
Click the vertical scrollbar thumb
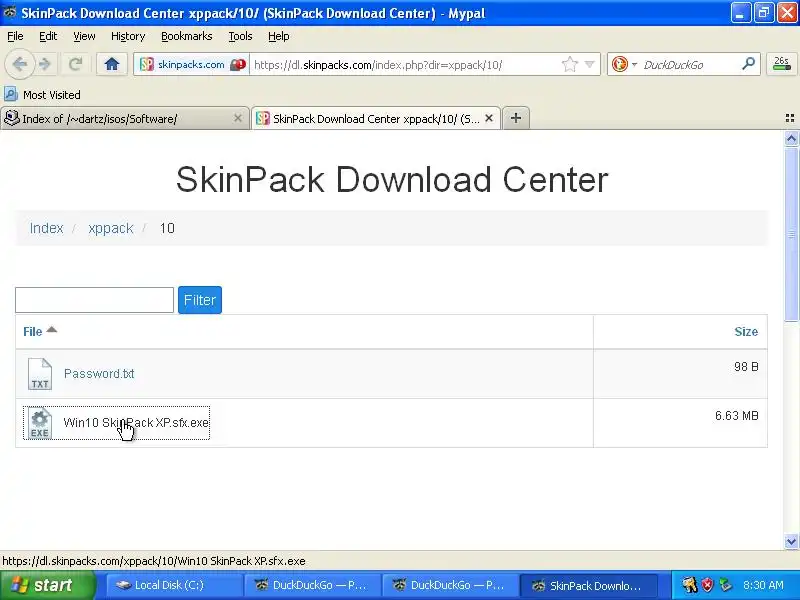[791, 234]
